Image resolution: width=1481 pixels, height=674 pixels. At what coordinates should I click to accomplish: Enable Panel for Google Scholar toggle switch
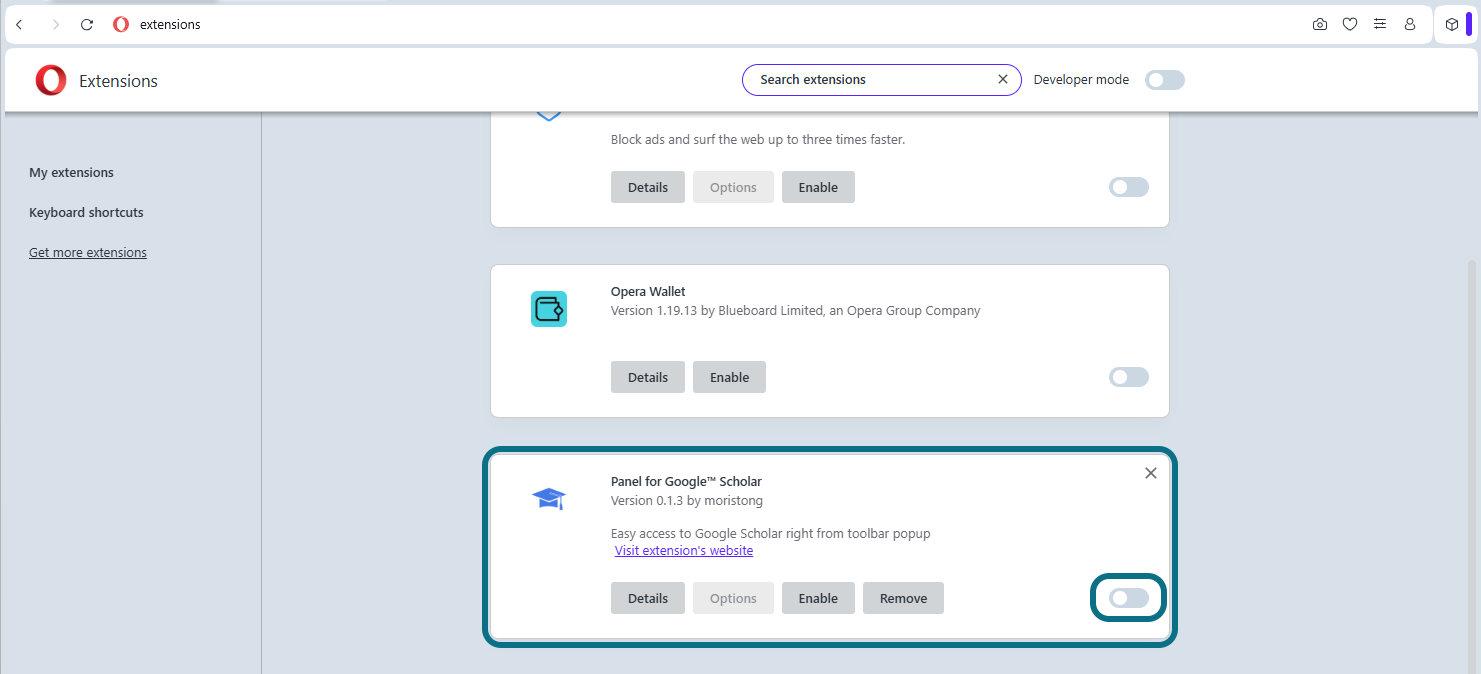point(1129,598)
